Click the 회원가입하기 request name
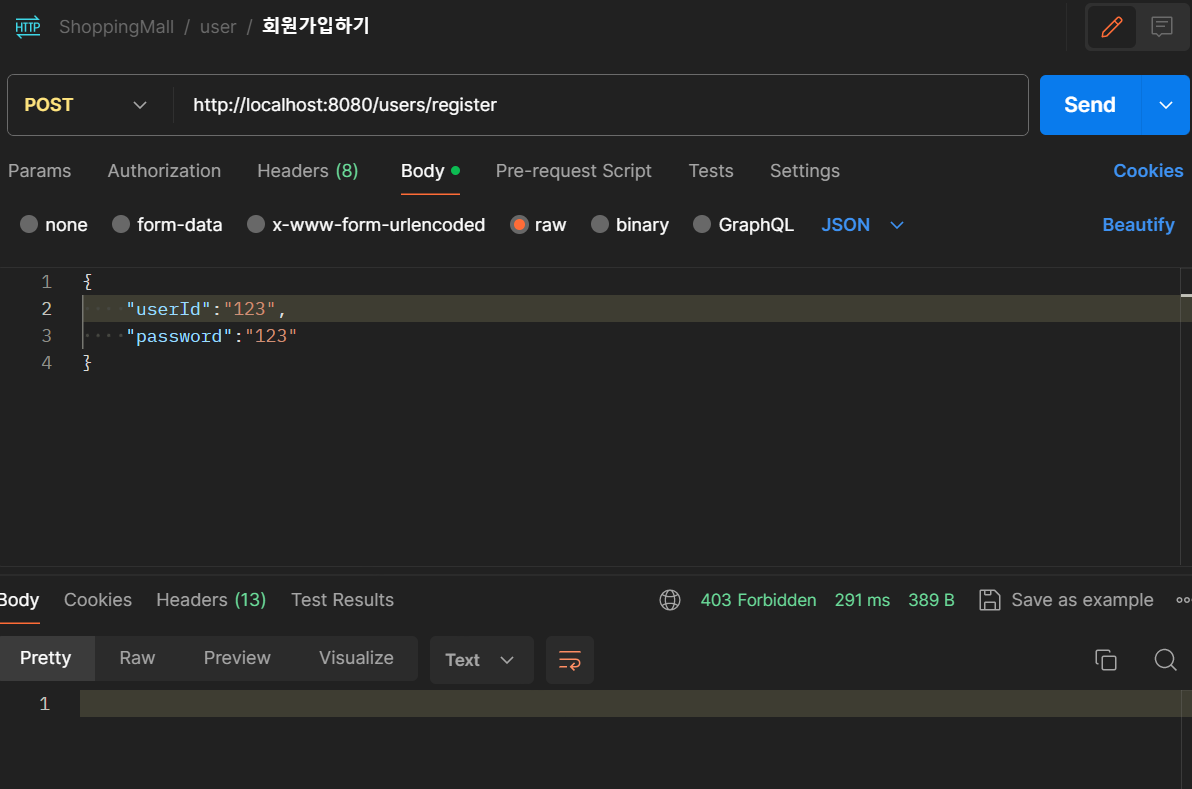Image resolution: width=1192 pixels, height=789 pixels. (x=315, y=26)
